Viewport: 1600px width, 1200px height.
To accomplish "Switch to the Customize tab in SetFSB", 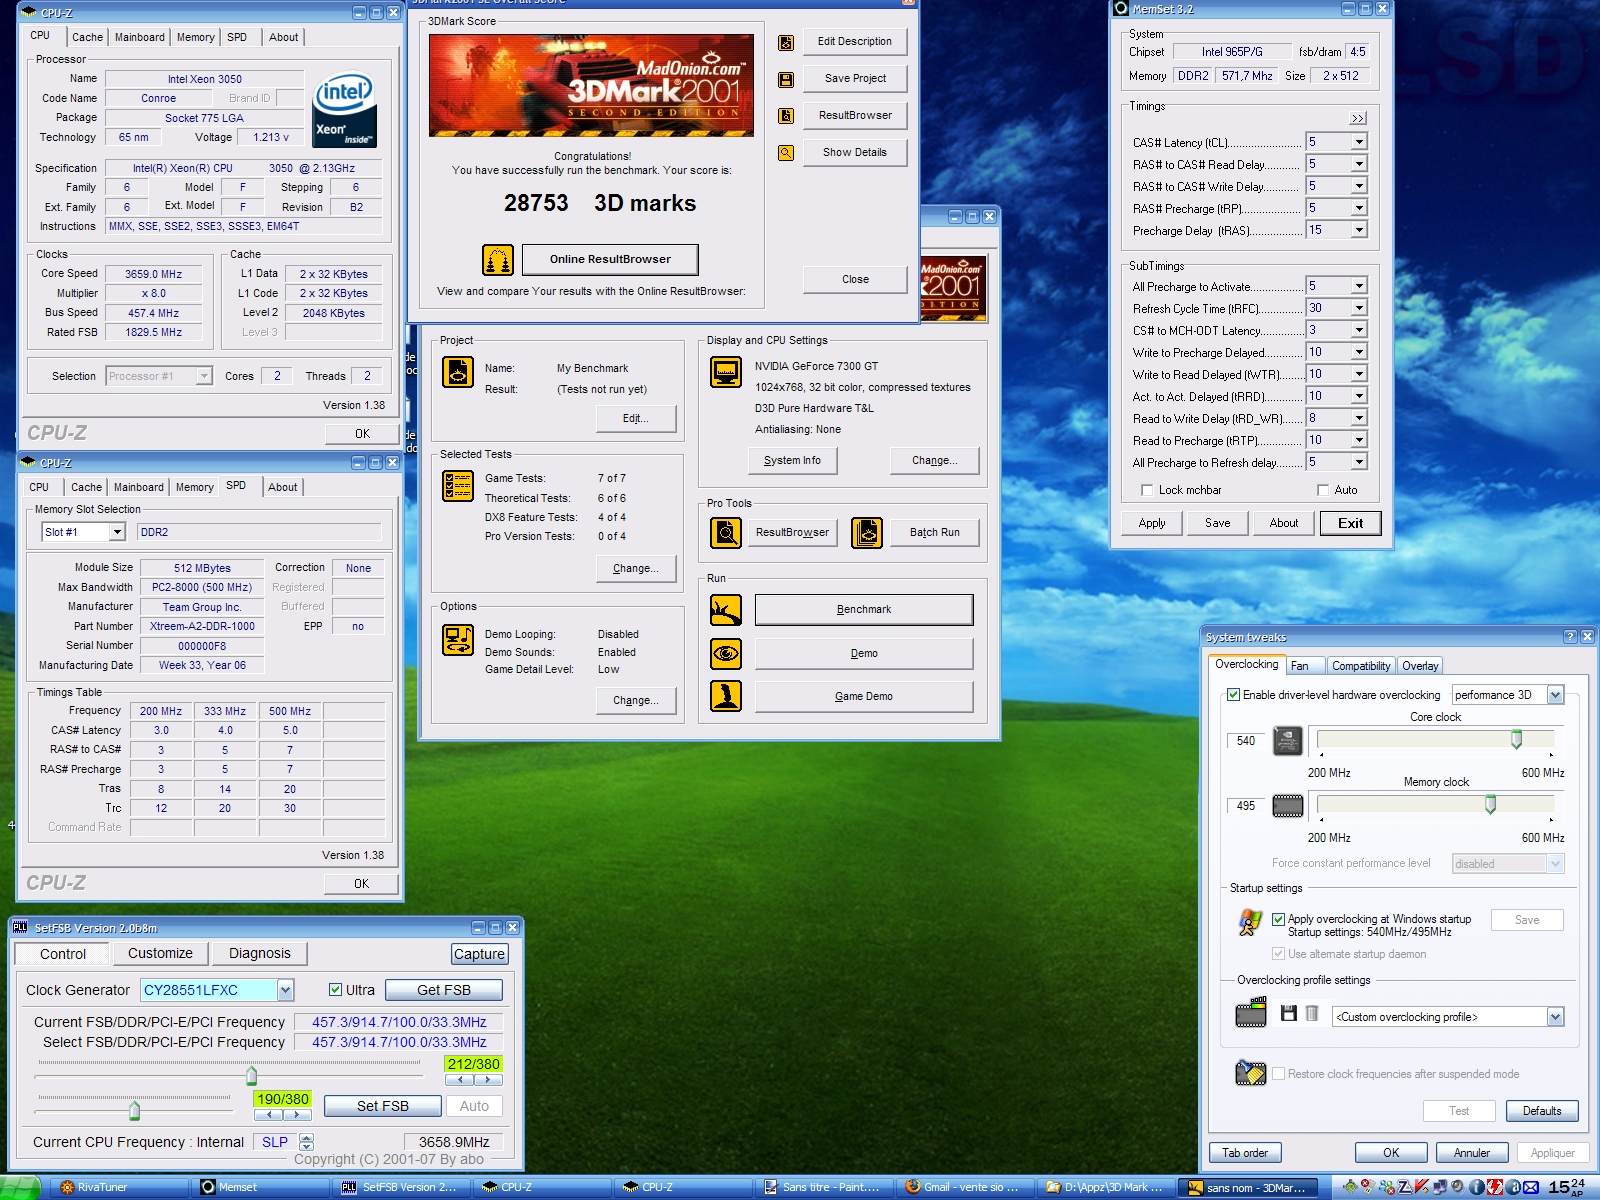I will pyautogui.click(x=160, y=953).
